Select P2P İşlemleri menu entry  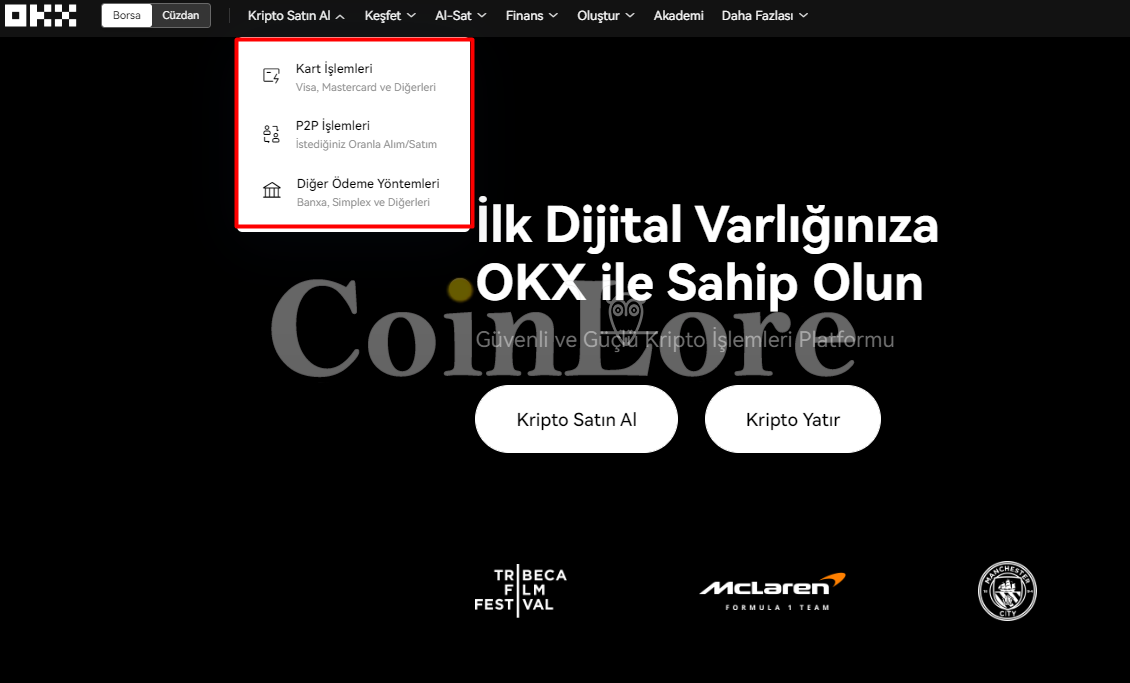[354, 134]
